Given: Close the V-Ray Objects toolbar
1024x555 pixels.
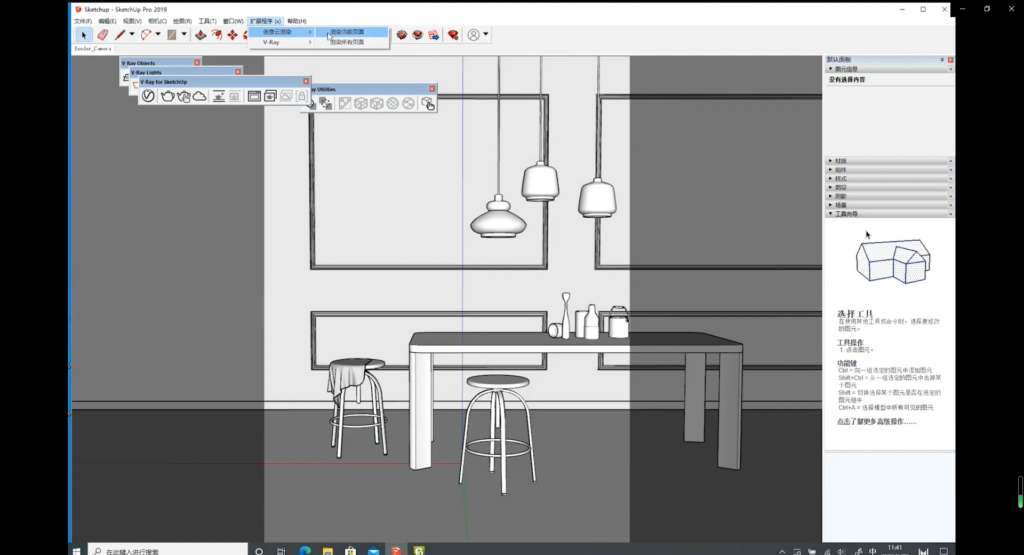Looking at the screenshot, I should pyautogui.click(x=197, y=63).
